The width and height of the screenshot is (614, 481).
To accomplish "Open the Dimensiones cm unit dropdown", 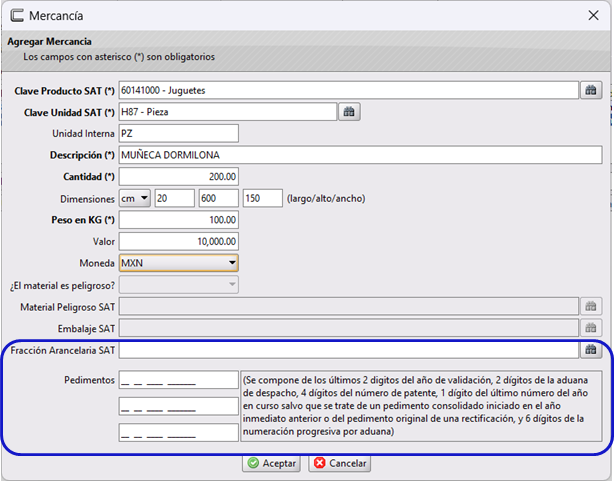I will coord(135,198).
